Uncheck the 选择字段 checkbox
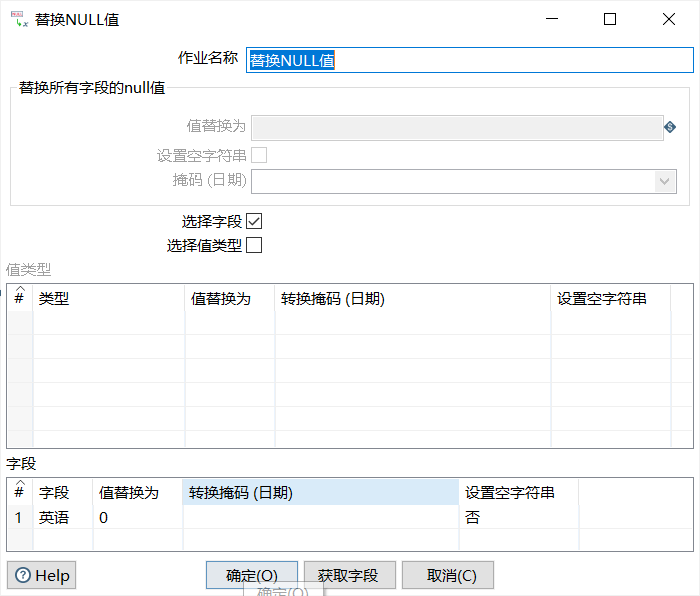This screenshot has width=700, height=596. (x=254, y=221)
